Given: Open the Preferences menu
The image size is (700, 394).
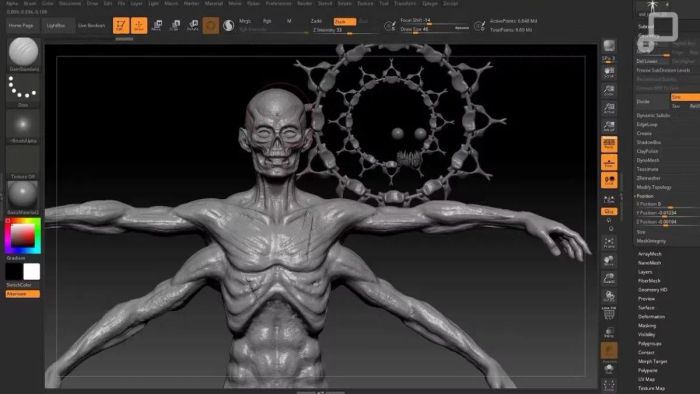Looking at the screenshot, I should coord(279,4).
